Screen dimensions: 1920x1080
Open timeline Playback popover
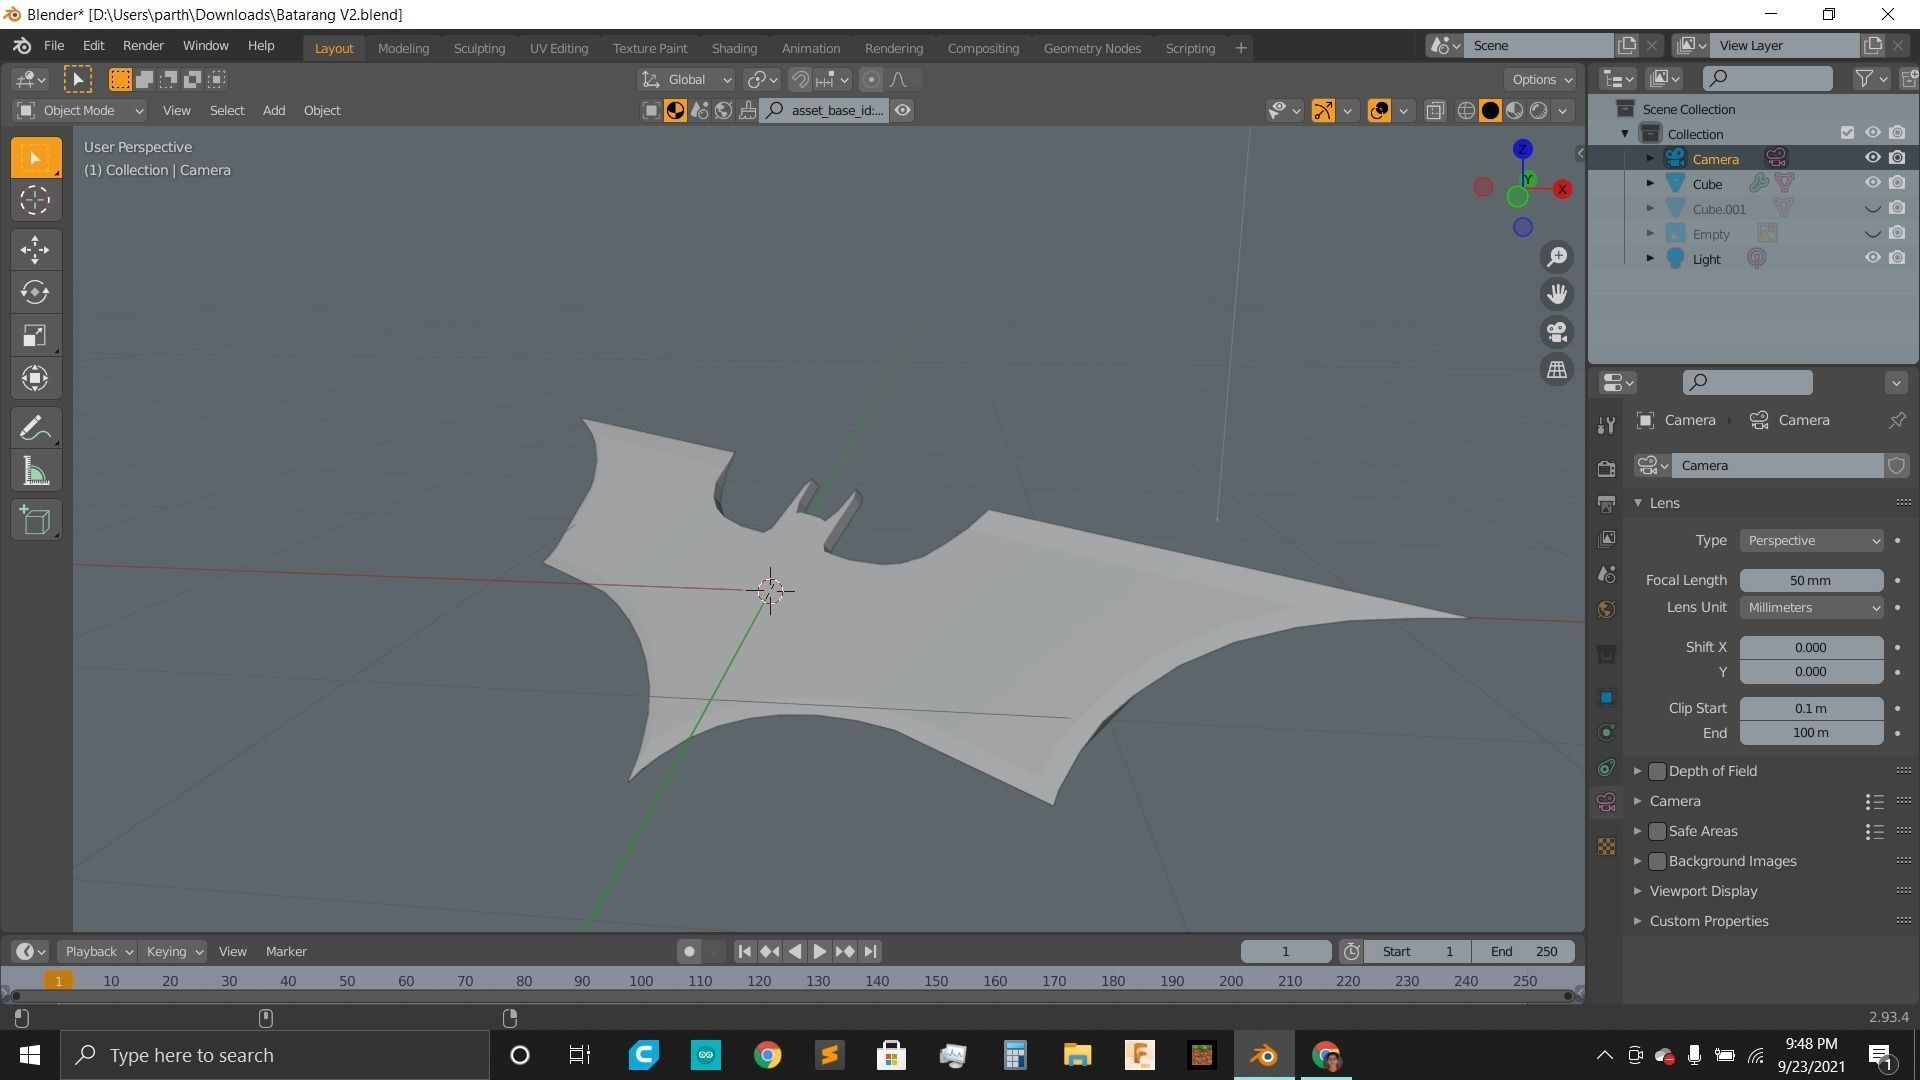97,952
